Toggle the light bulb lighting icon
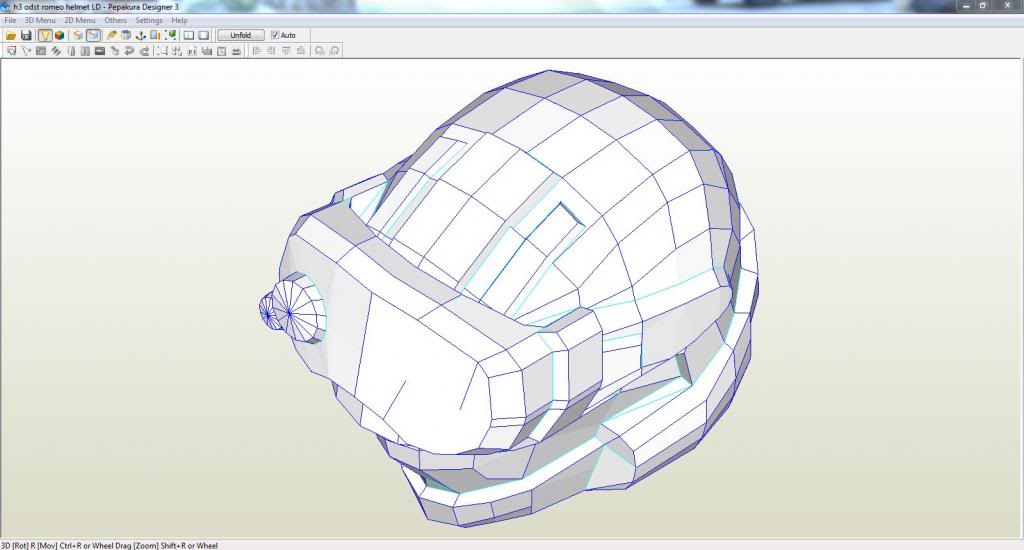 [44, 35]
